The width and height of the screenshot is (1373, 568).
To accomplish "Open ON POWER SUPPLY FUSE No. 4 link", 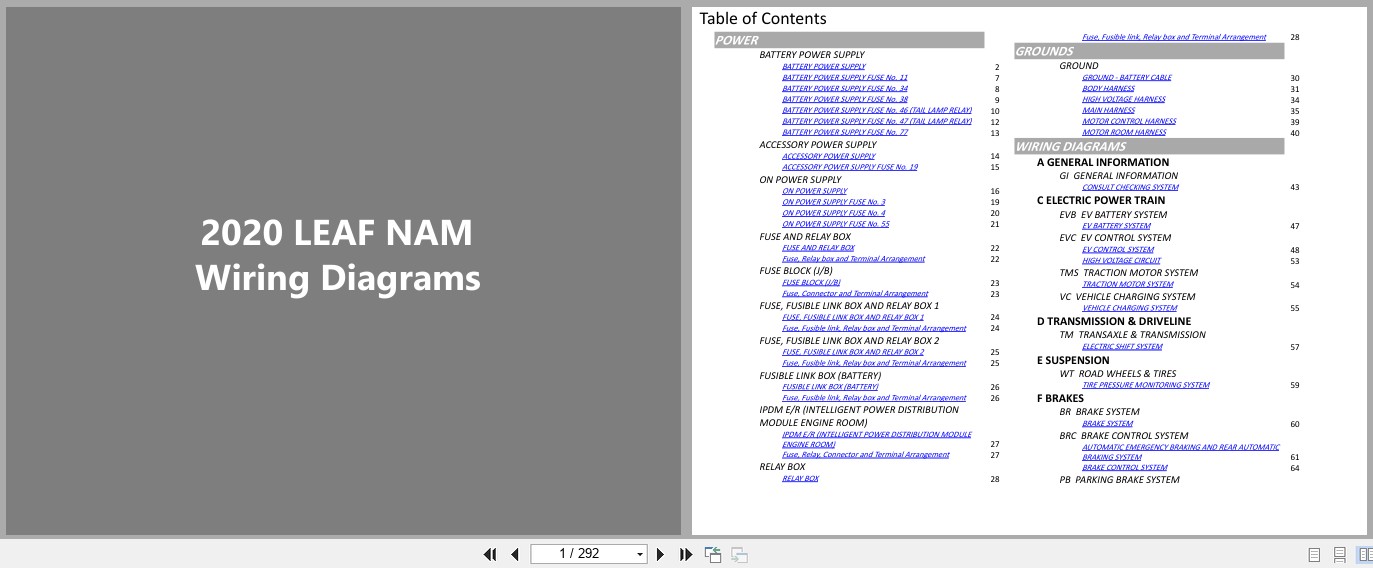I will (x=833, y=213).
